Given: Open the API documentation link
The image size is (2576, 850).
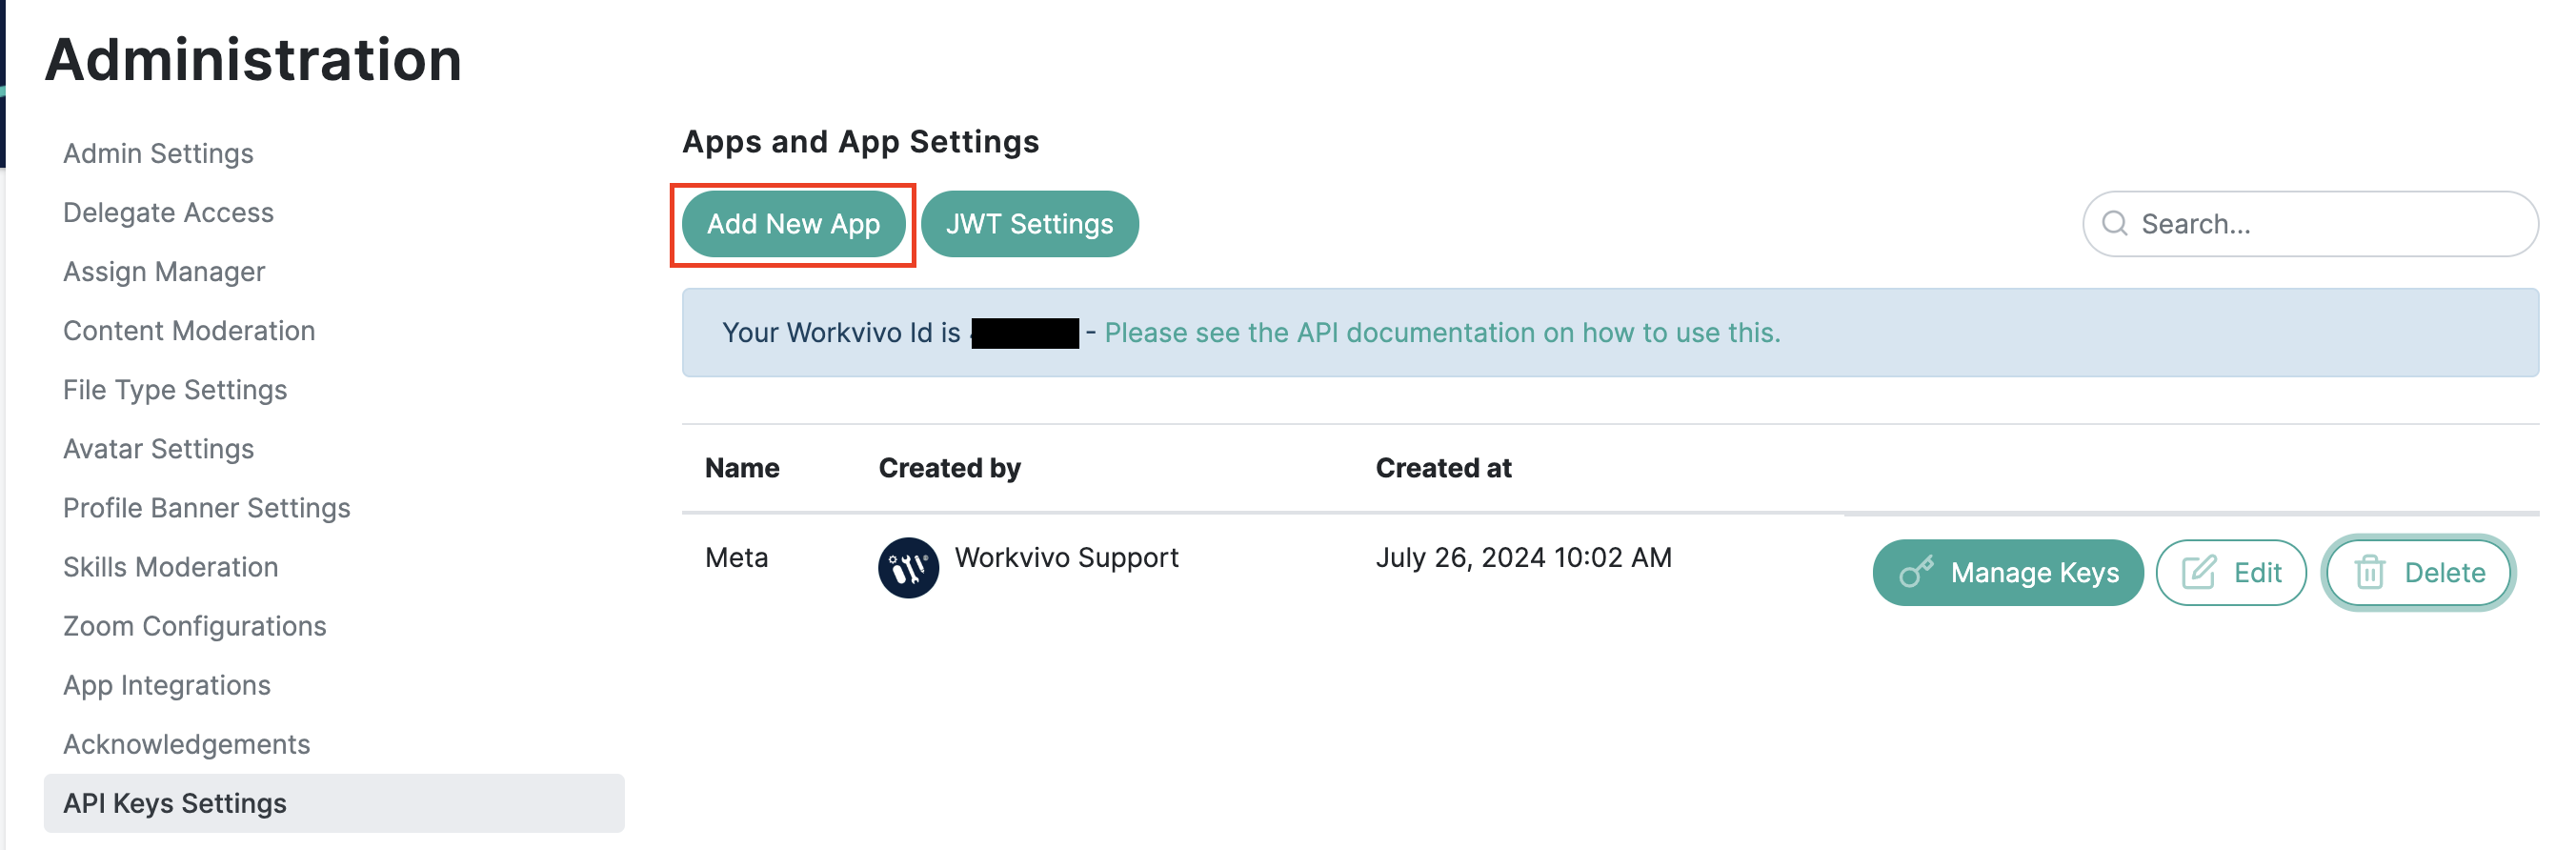Looking at the screenshot, I should coord(1442,332).
